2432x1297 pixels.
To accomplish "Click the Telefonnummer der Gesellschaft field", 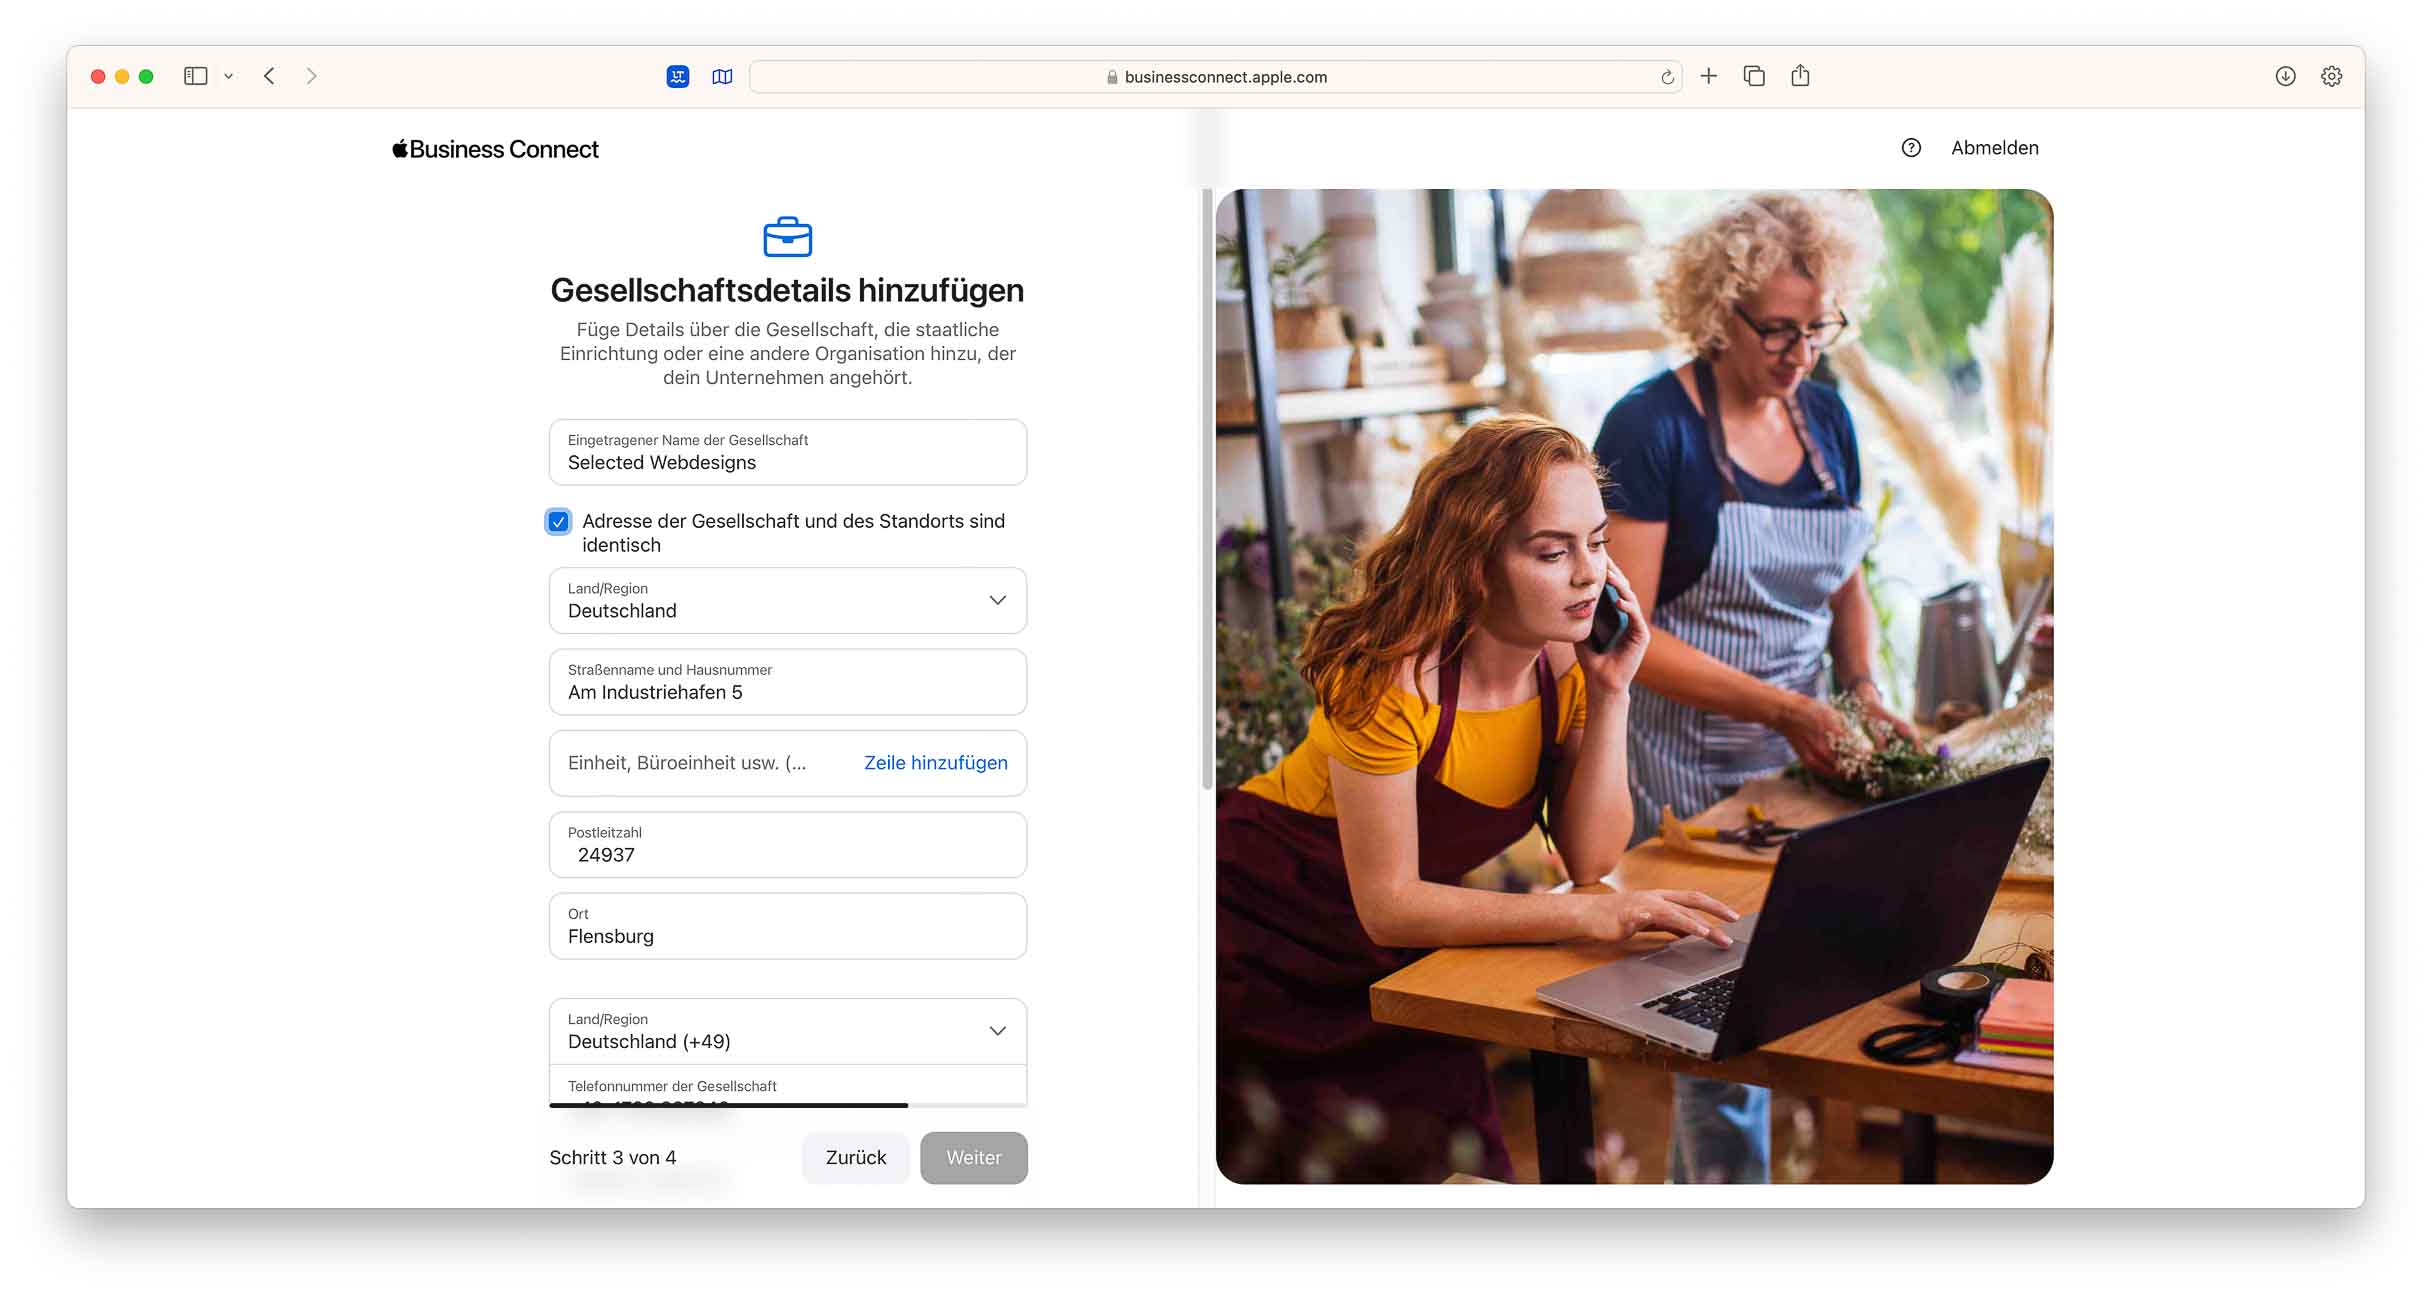I will [x=788, y=1086].
